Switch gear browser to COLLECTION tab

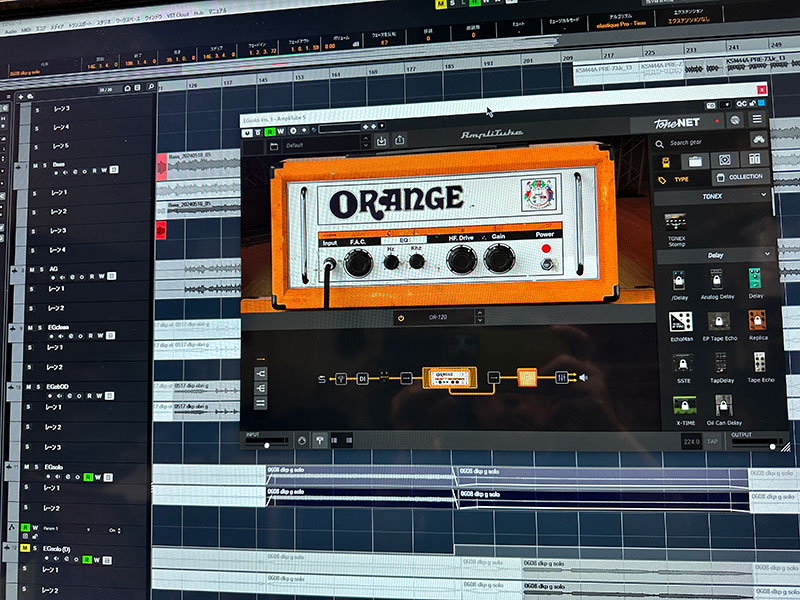pyautogui.click(x=740, y=177)
